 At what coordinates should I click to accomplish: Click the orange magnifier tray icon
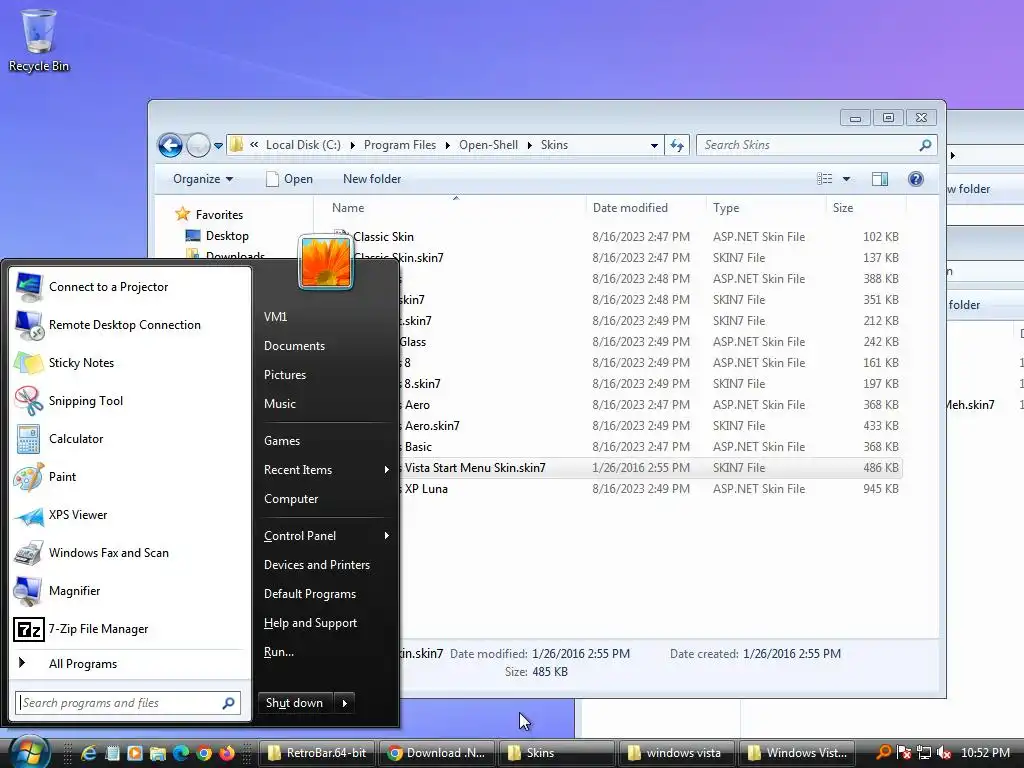click(x=884, y=753)
